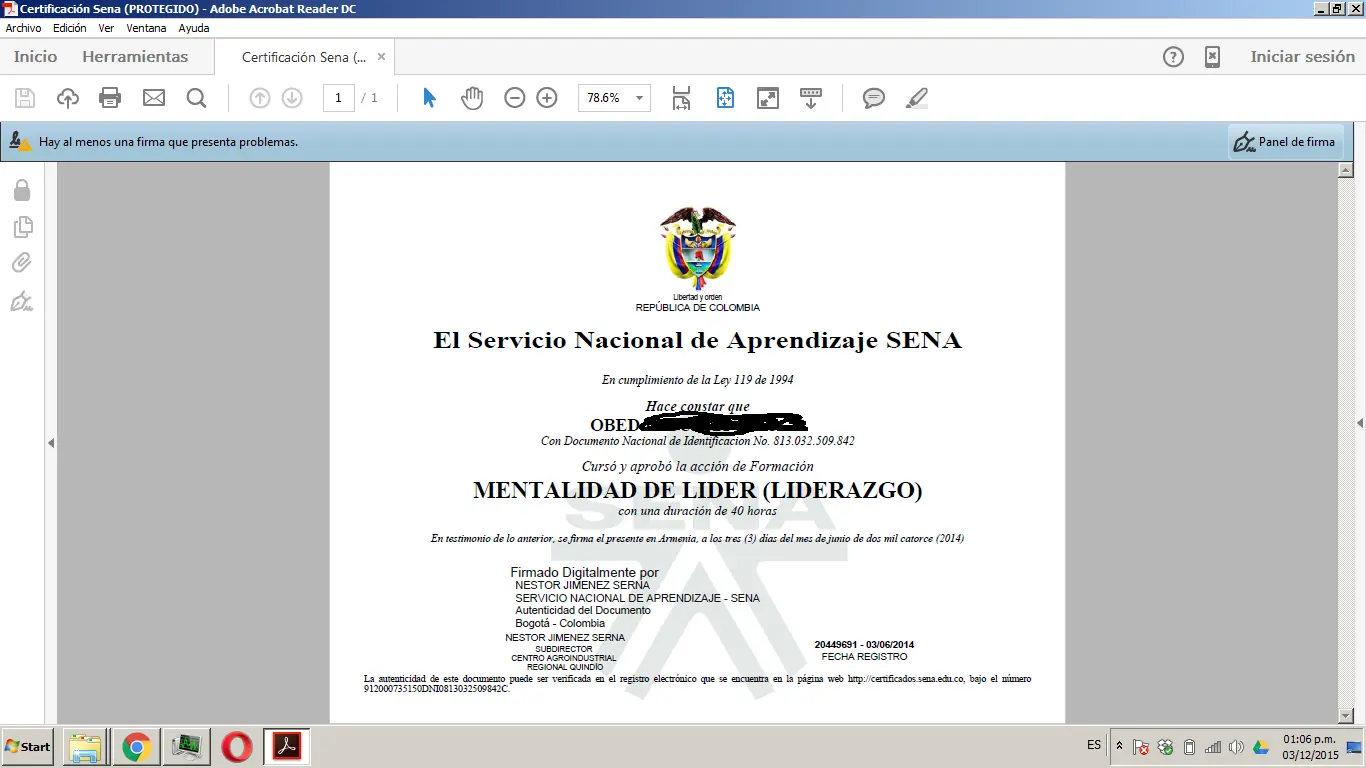1366x768 pixels.
Task: Select the Sign pen tool in toolbar
Action: pos(917,98)
